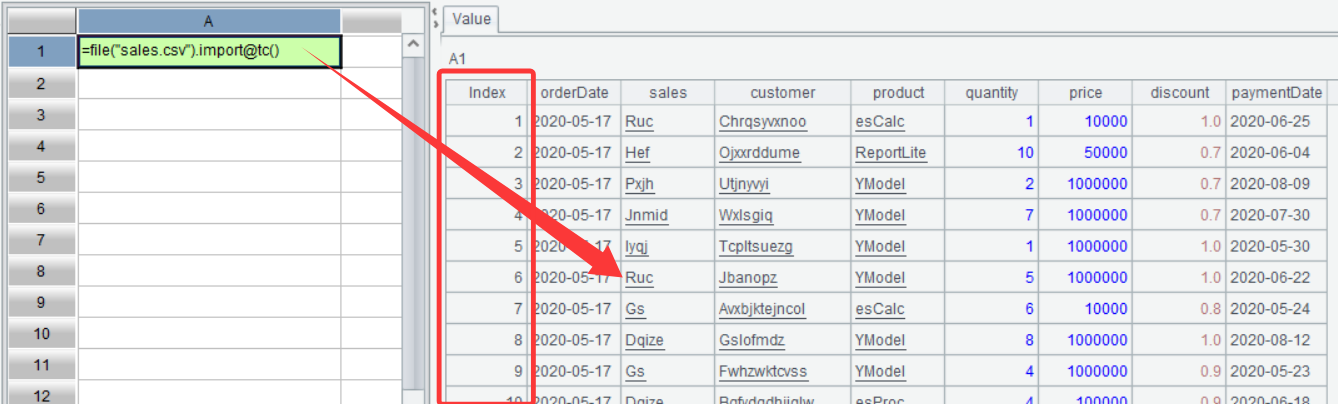Open the Chrqsyvxnoo customer link
1338x404 pixels.
pos(762,122)
